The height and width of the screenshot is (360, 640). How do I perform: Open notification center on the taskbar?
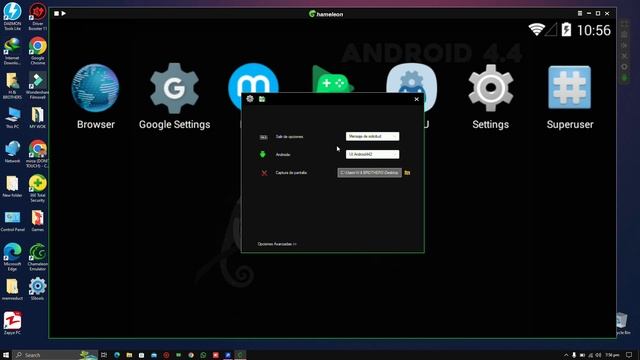(629, 355)
